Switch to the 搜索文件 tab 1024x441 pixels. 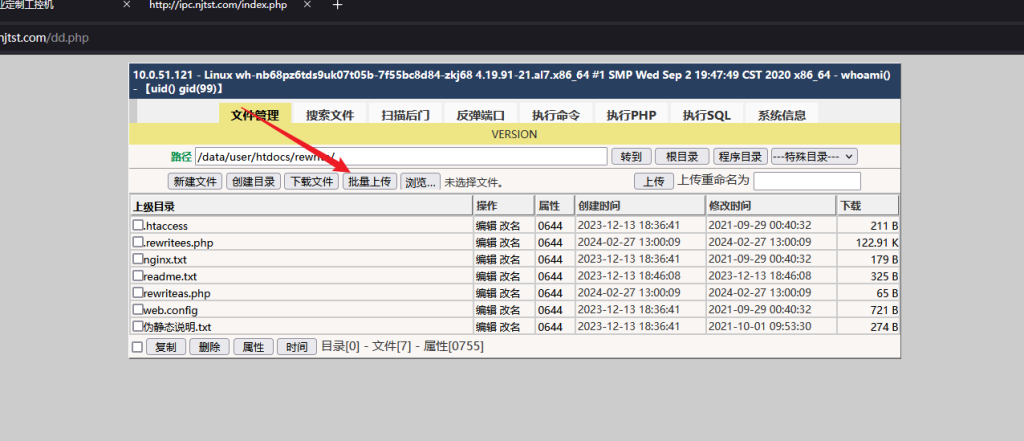[330, 115]
